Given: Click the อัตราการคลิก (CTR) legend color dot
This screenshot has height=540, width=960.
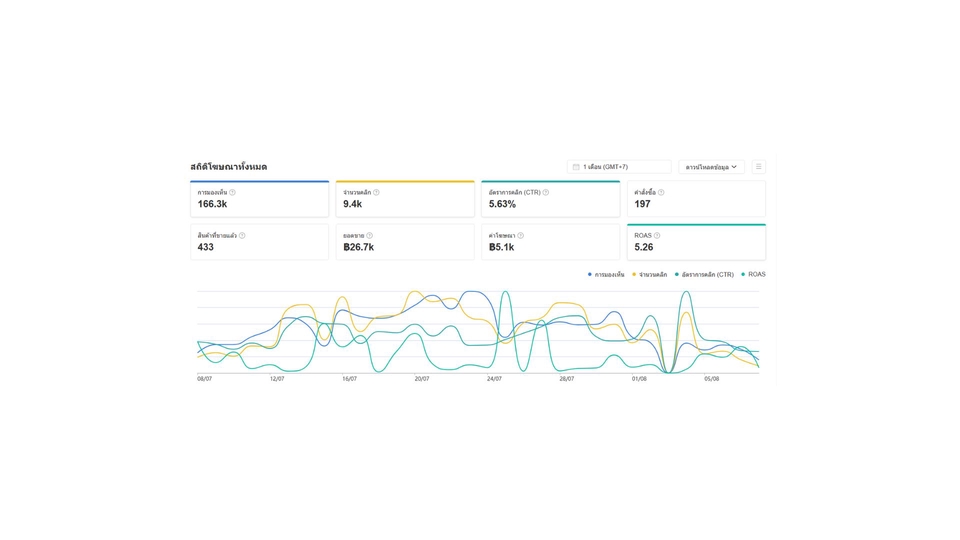Looking at the screenshot, I should point(677,274).
